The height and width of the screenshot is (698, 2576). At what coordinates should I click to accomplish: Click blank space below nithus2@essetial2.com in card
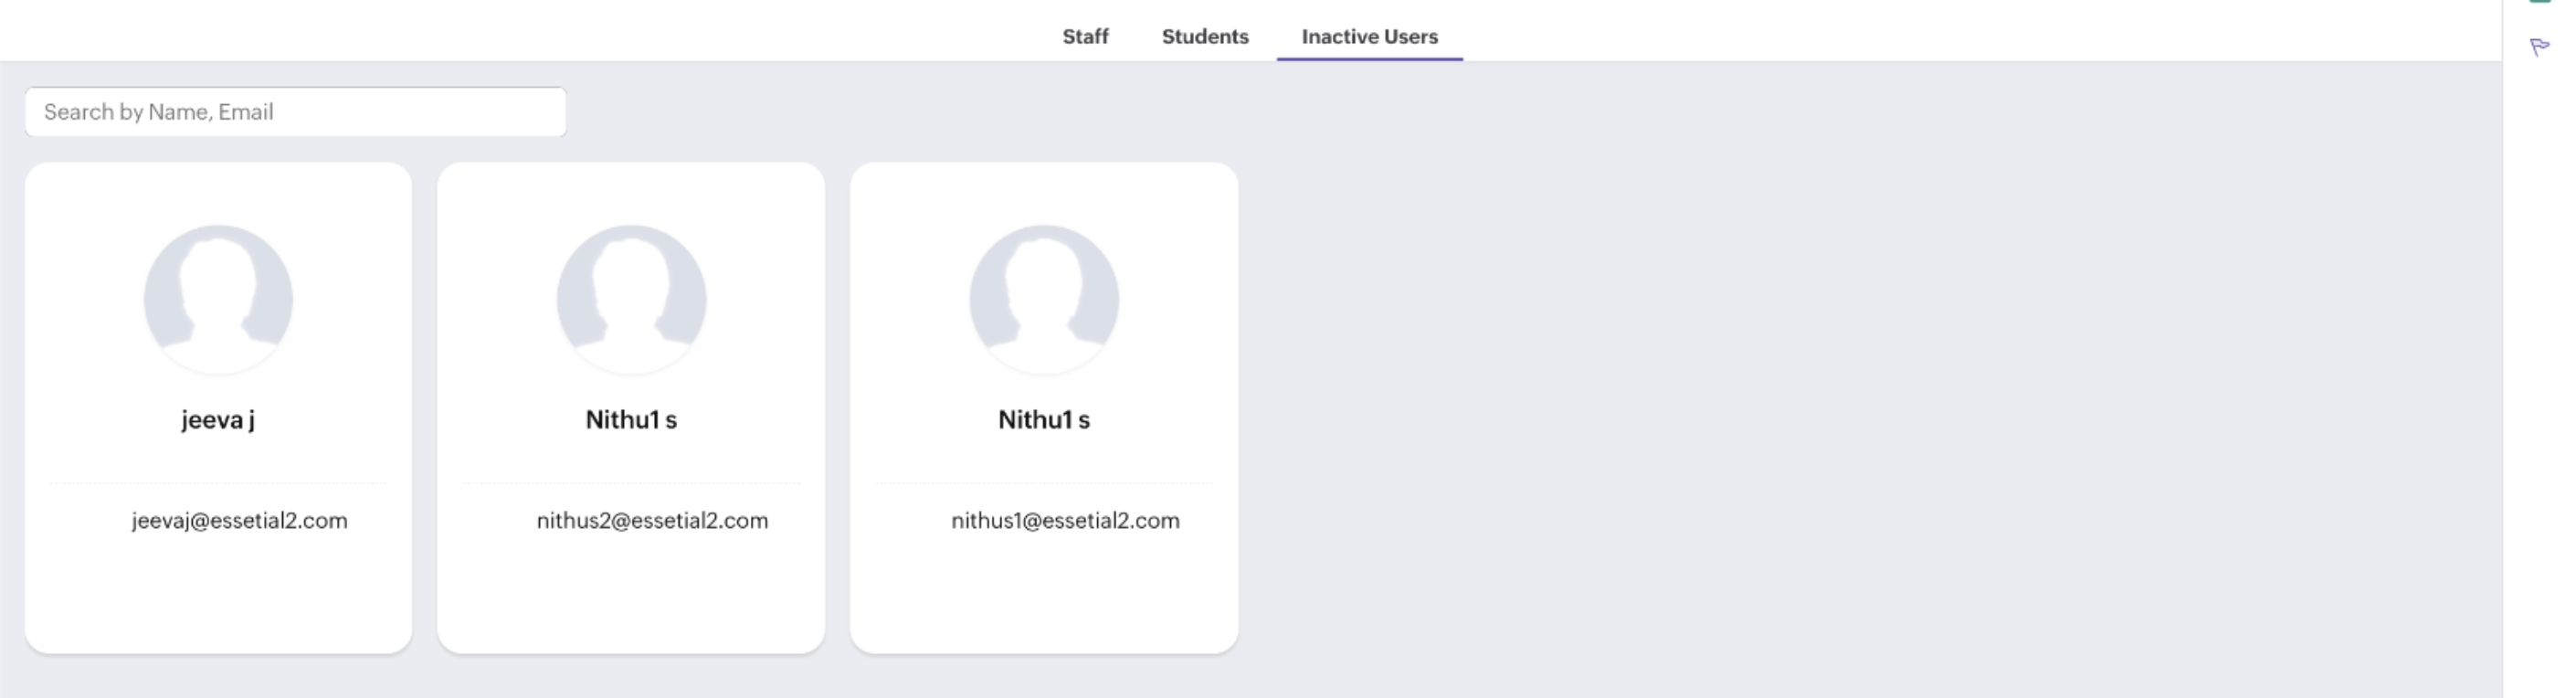coord(631,595)
